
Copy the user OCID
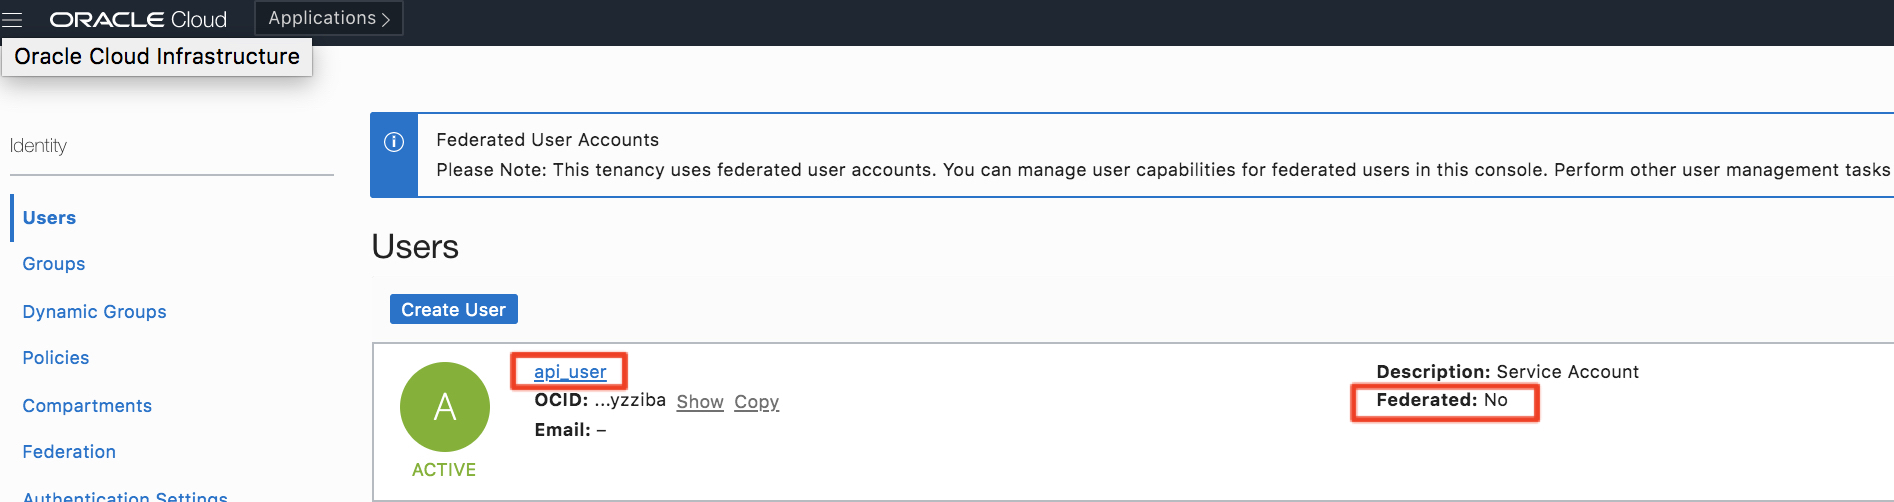coord(756,402)
